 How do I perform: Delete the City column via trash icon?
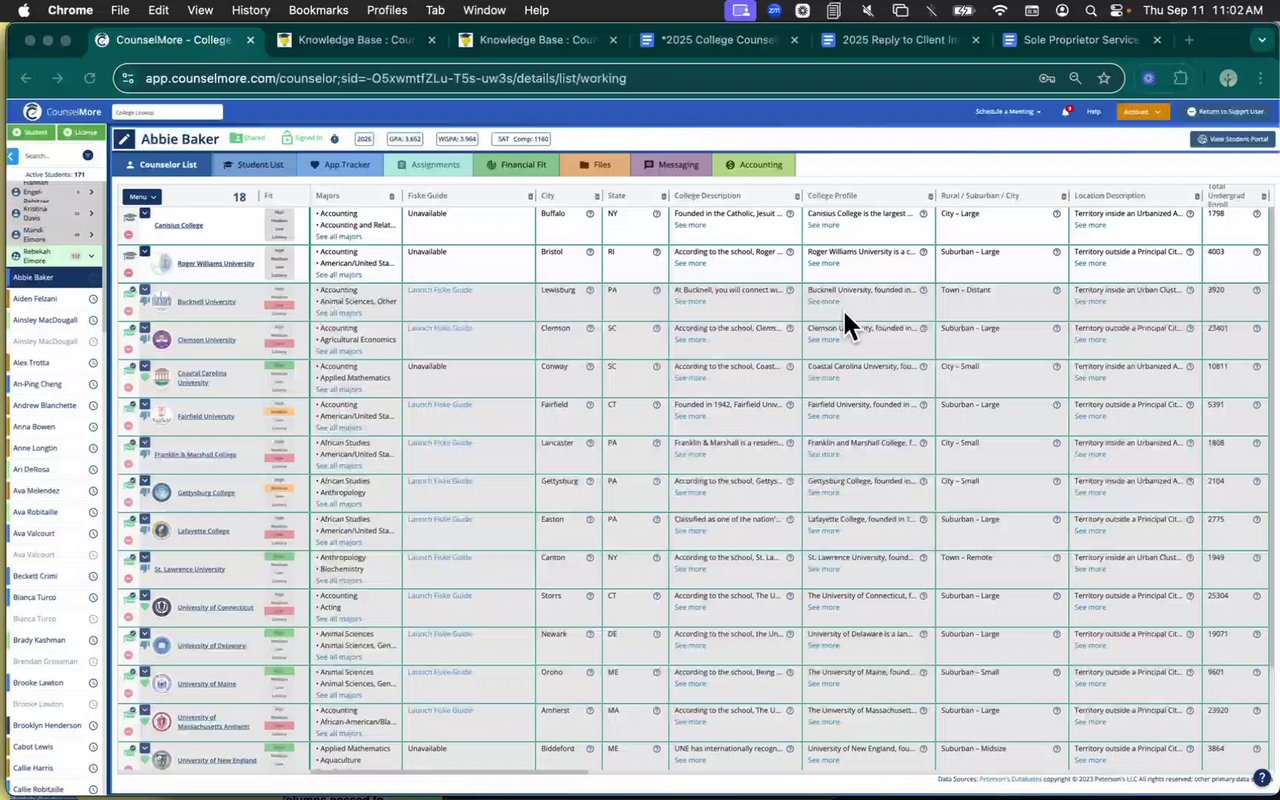coord(595,196)
